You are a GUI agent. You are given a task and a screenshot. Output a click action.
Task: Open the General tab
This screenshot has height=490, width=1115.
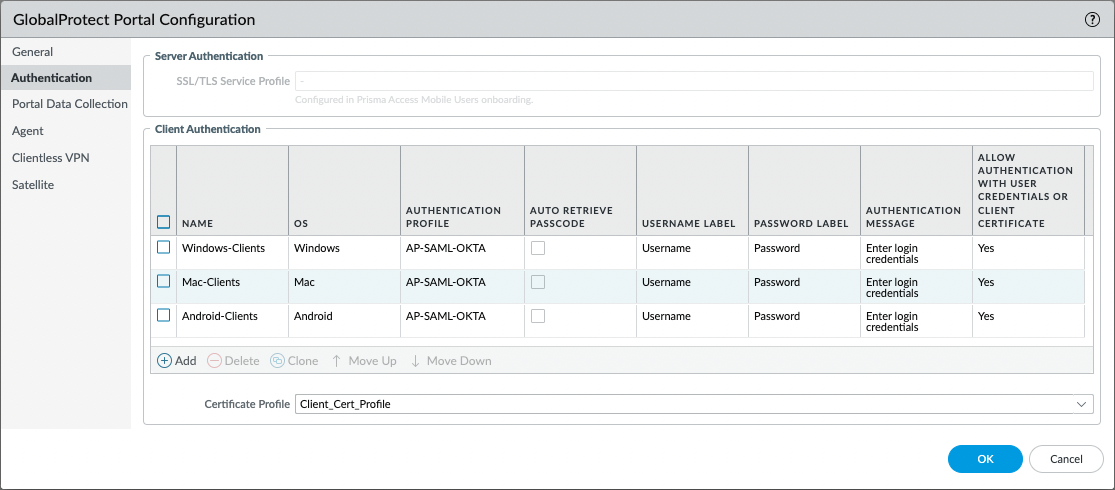pos(33,52)
